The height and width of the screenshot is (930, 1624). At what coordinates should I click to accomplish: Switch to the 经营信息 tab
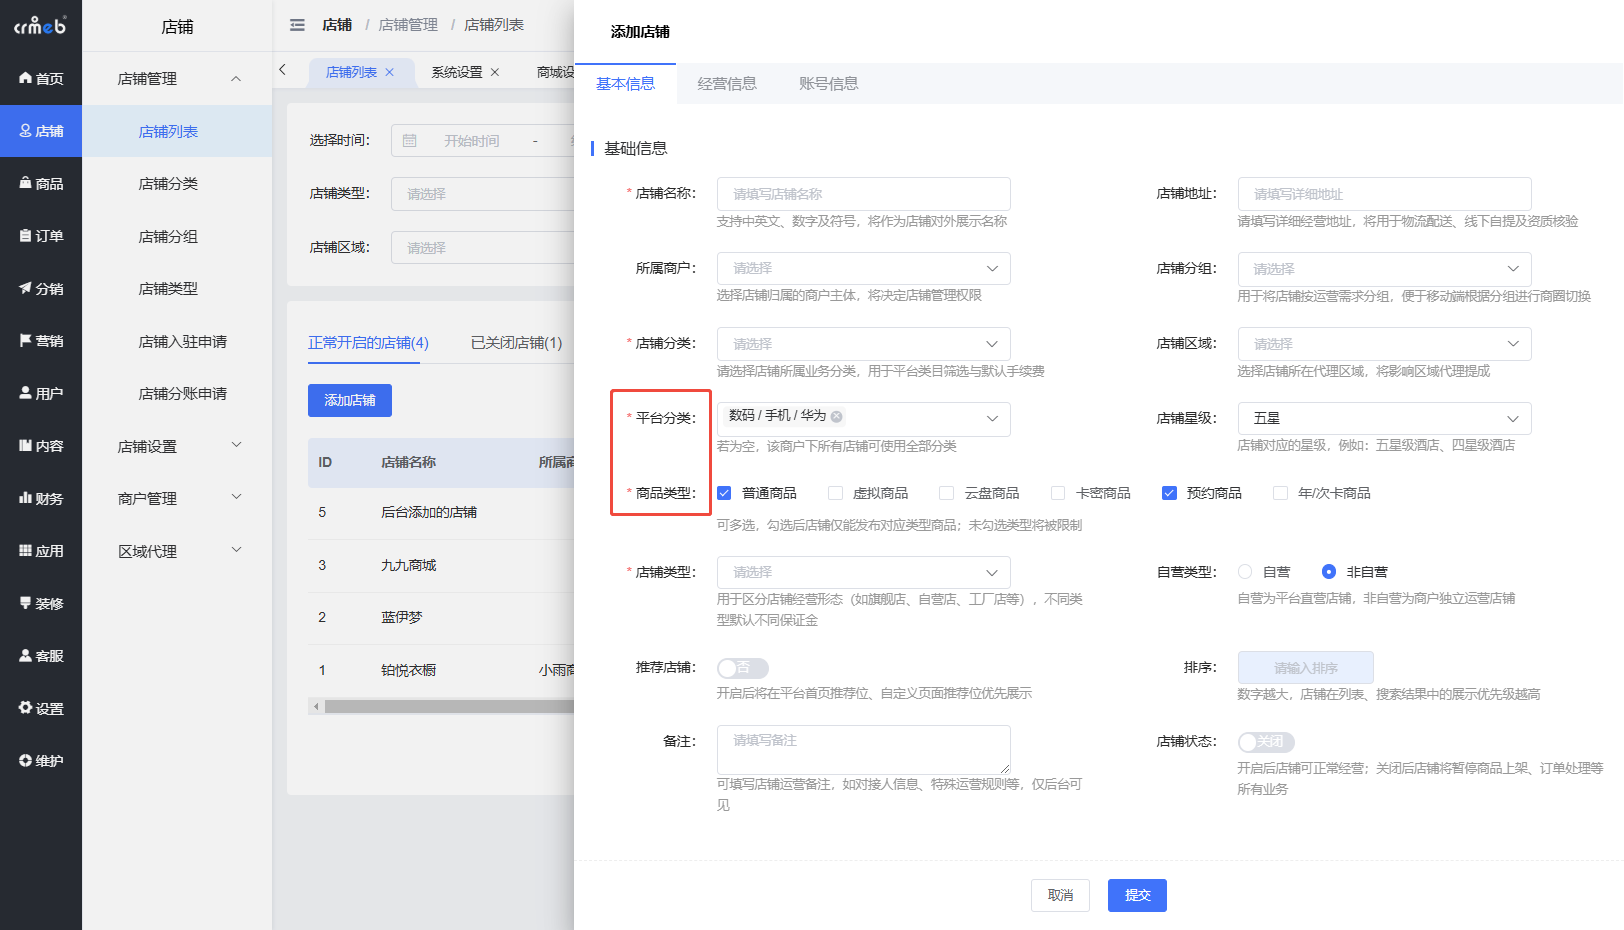pos(727,84)
